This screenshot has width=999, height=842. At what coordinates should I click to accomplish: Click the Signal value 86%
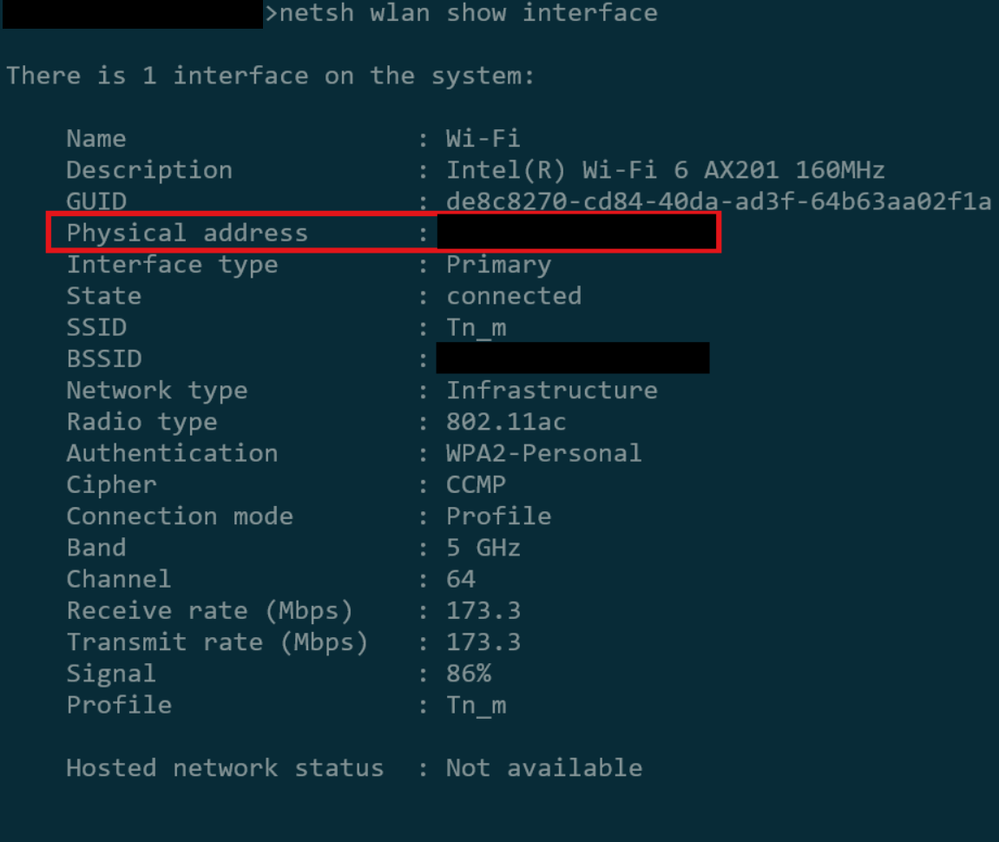(469, 674)
